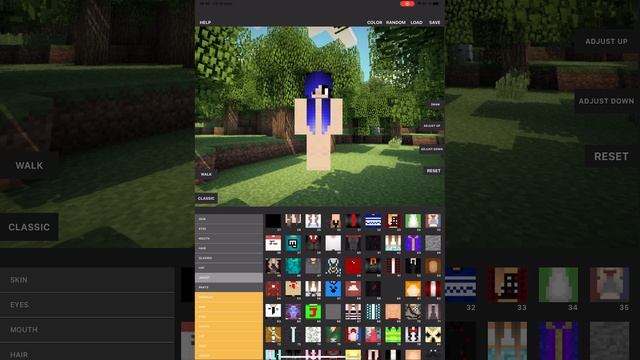Image resolution: width=640 pixels, height=360 pixels.
Task: Click the small ADJUST DOWN button
Action: click(x=431, y=149)
